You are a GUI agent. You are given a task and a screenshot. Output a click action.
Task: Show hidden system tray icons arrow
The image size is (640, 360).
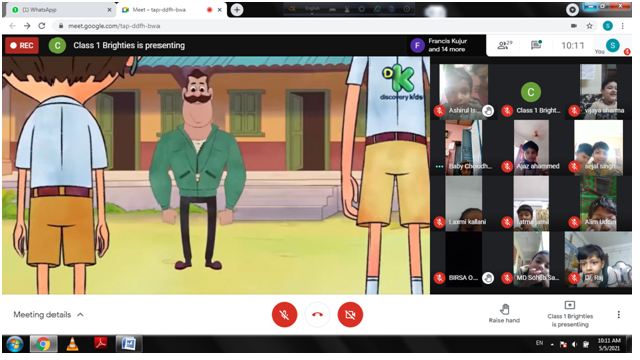552,344
